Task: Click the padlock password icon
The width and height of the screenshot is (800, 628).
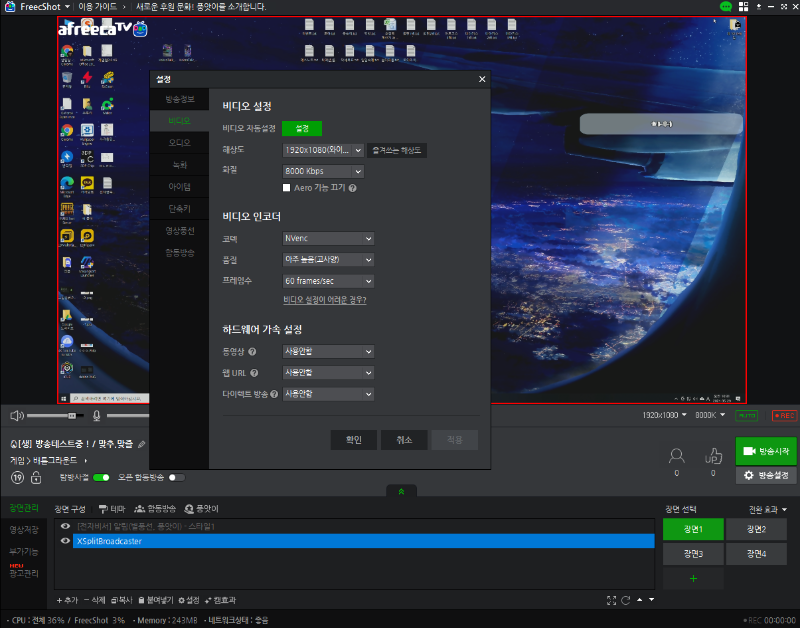Action: click(36, 478)
